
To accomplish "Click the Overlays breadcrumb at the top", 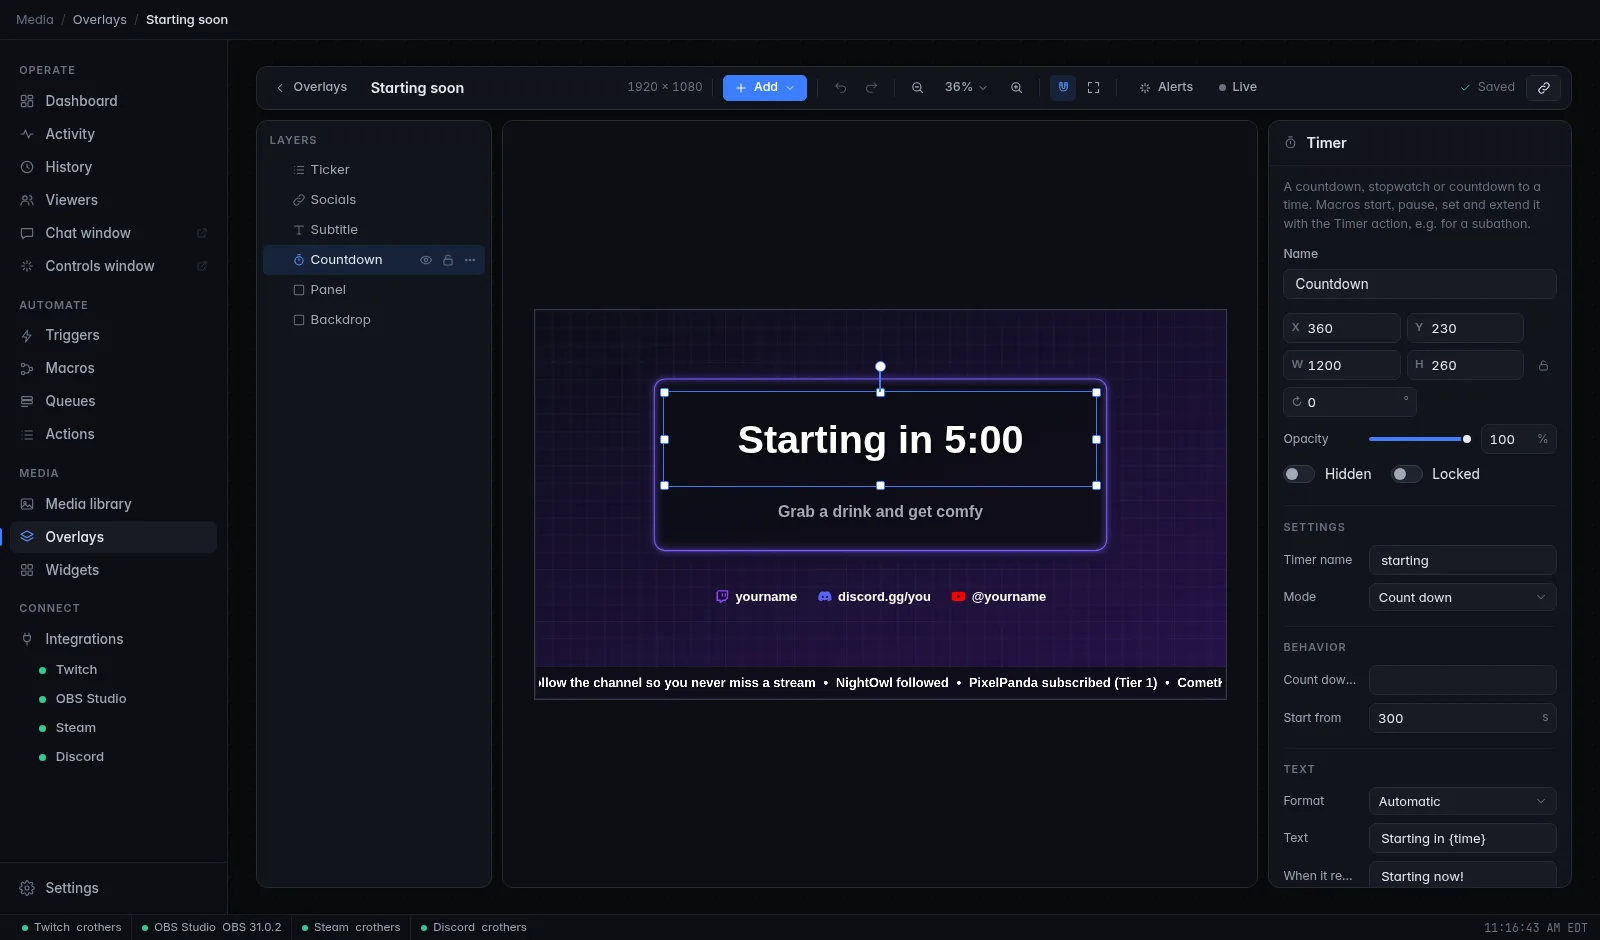I will [x=100, y=20].
